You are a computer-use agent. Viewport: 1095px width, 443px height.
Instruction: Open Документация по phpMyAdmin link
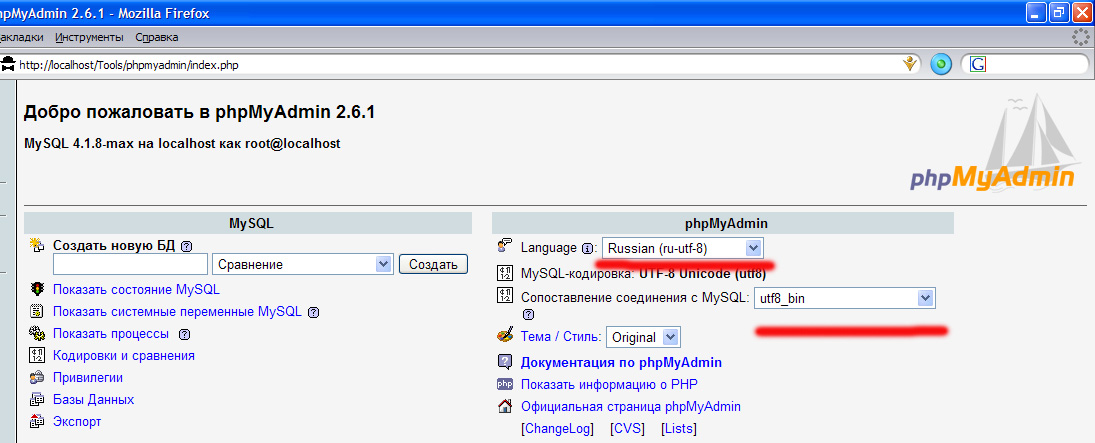point(622,363)
